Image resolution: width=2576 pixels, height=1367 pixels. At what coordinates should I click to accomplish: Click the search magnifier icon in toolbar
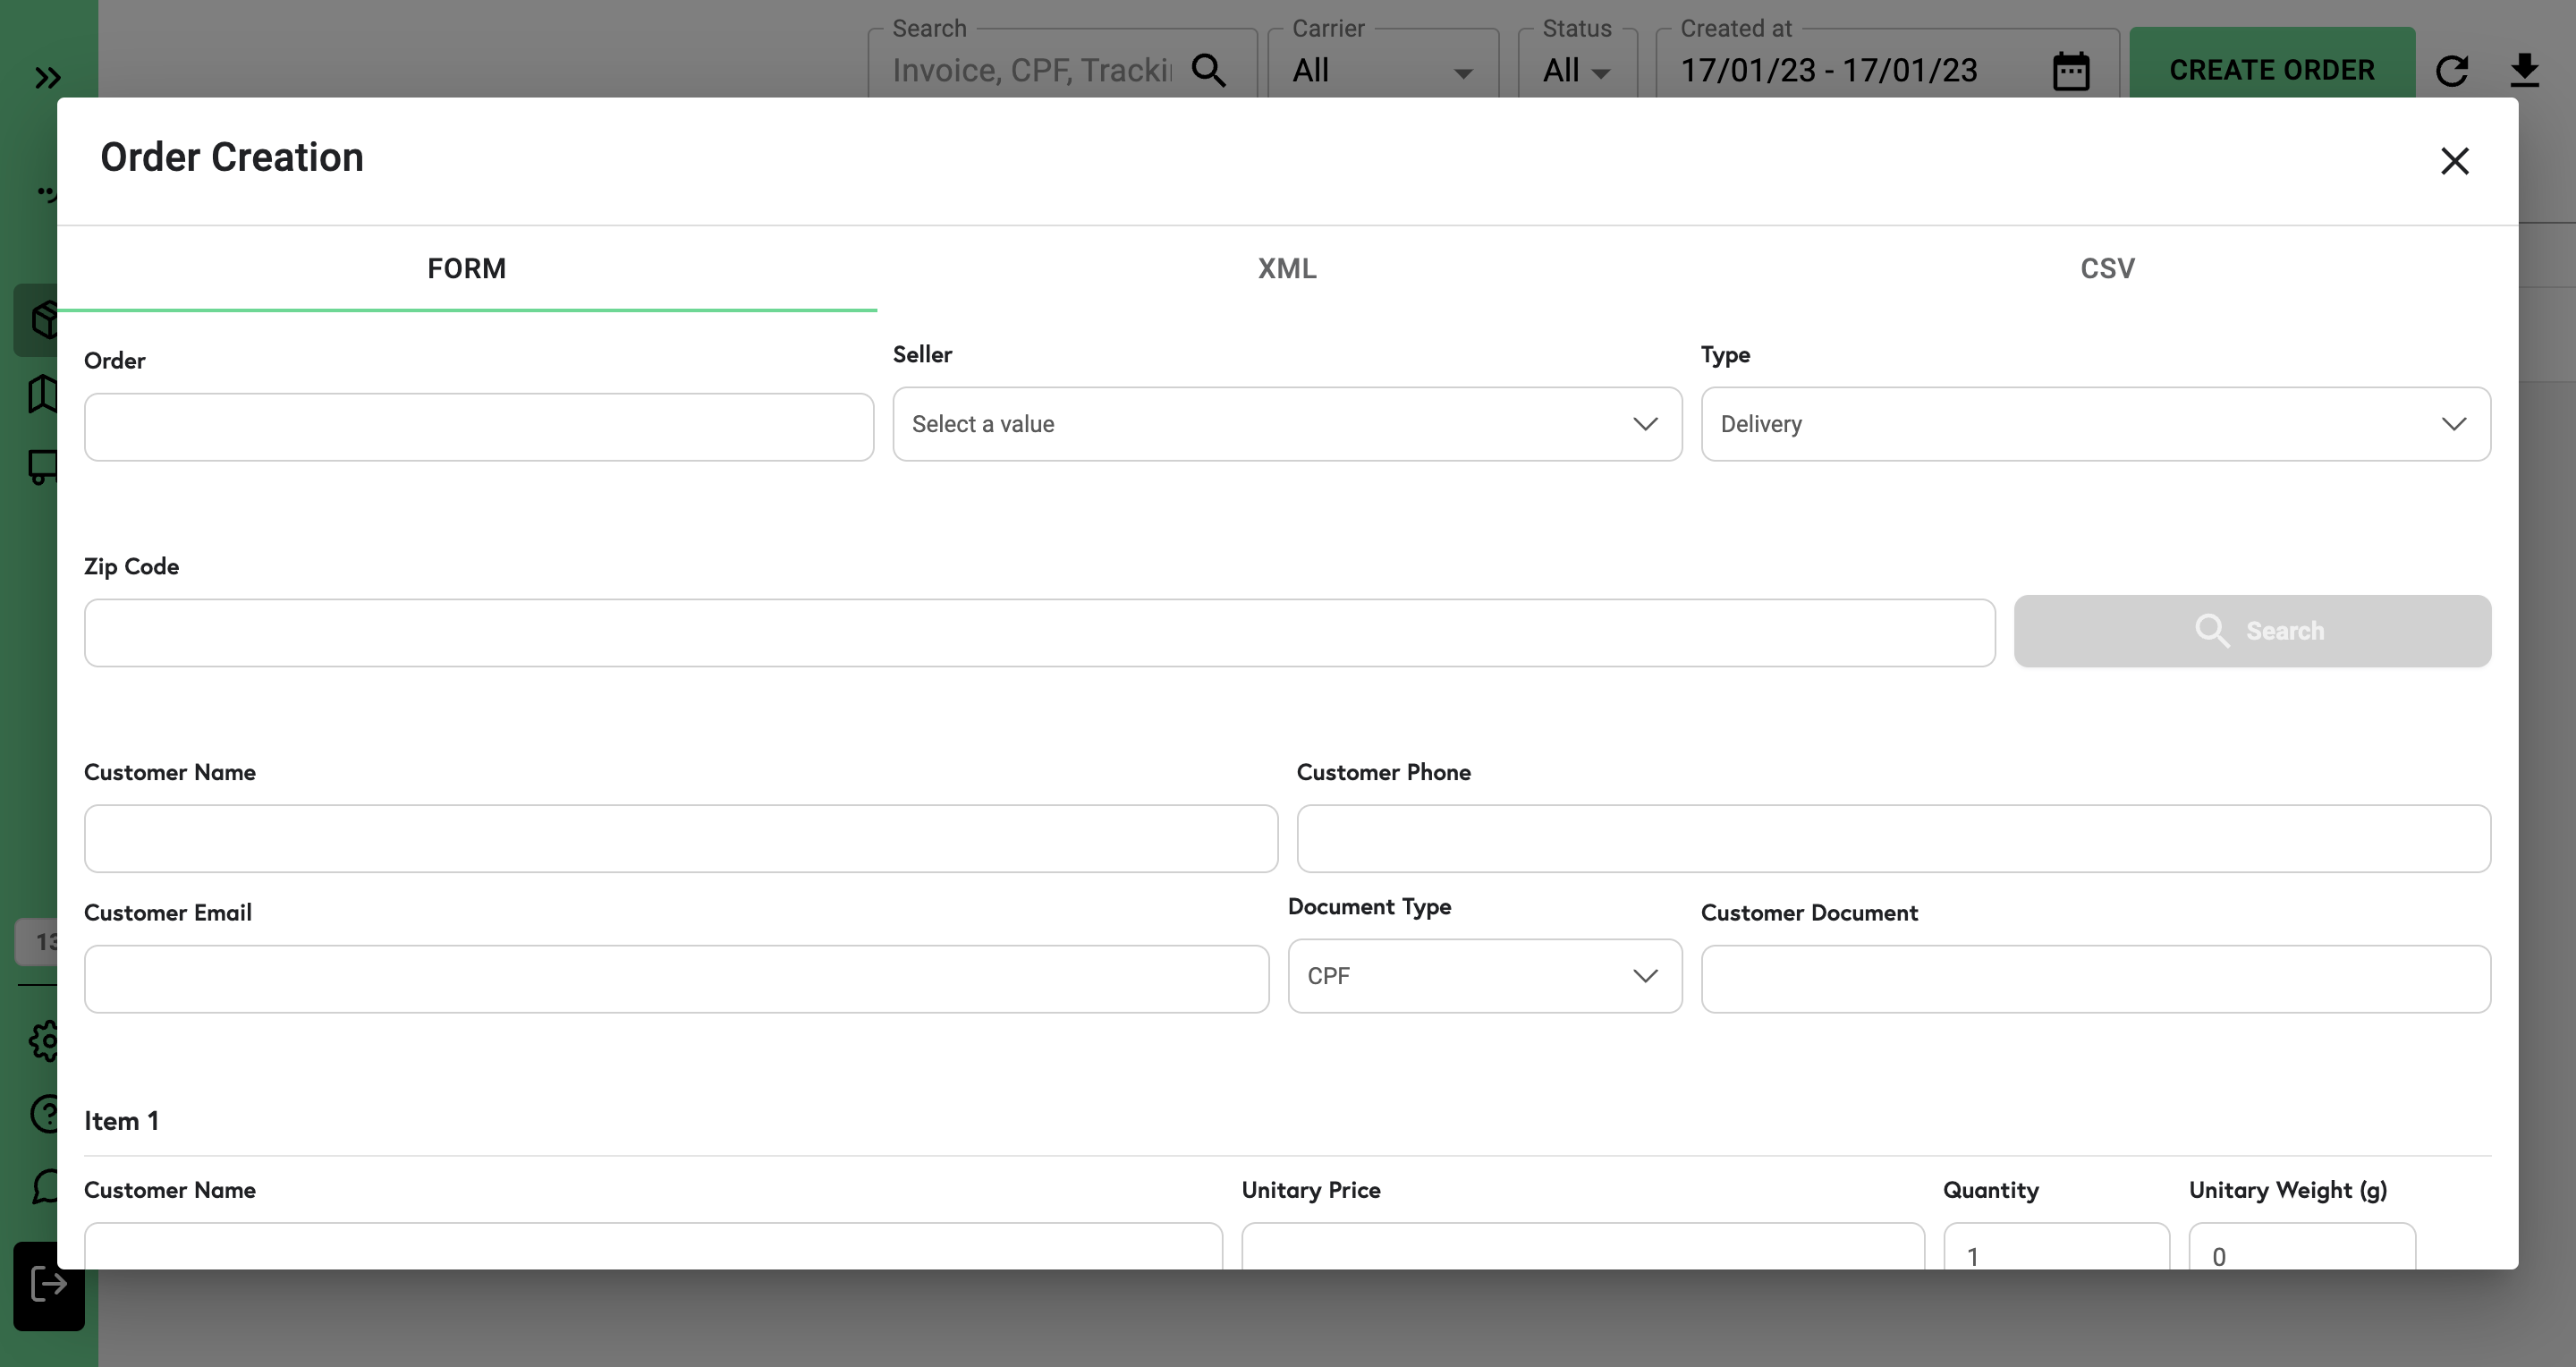tap(1209, 70)
